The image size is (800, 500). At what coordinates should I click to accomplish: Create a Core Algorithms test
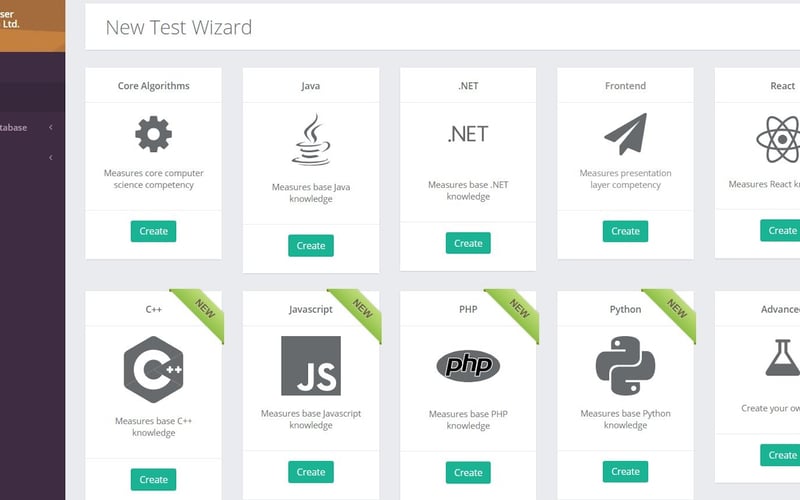click(x=154, y=231)
